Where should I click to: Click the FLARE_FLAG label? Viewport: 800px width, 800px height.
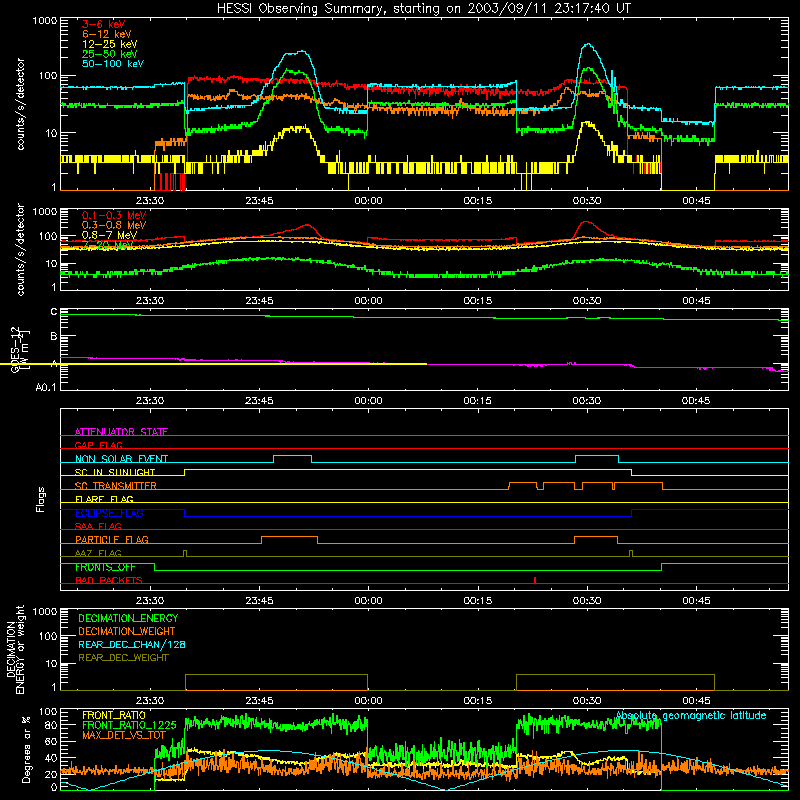click(x=104, y=499)
